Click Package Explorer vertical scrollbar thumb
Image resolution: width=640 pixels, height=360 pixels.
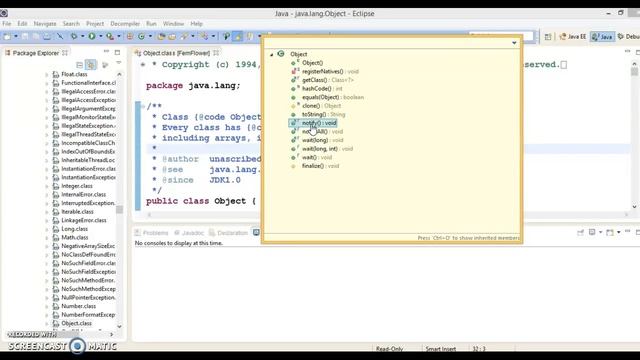pyautogui.click(x=119, y=209)
